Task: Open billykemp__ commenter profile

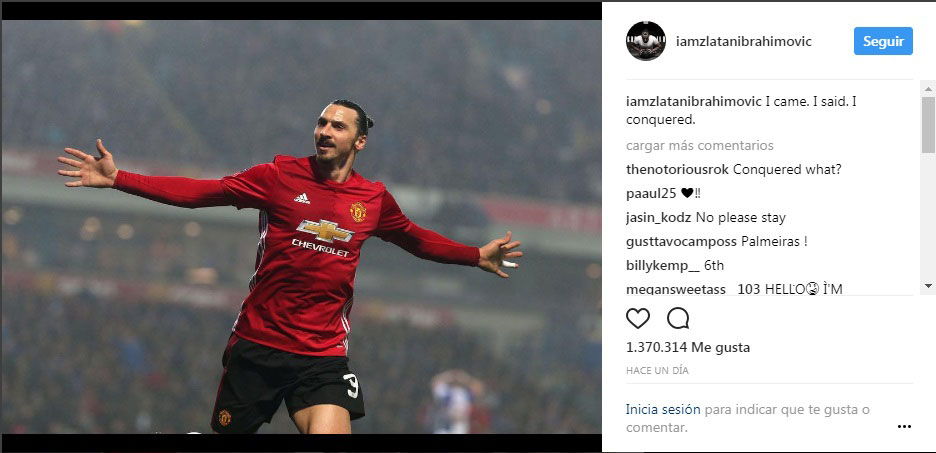Action: [663, 266]
